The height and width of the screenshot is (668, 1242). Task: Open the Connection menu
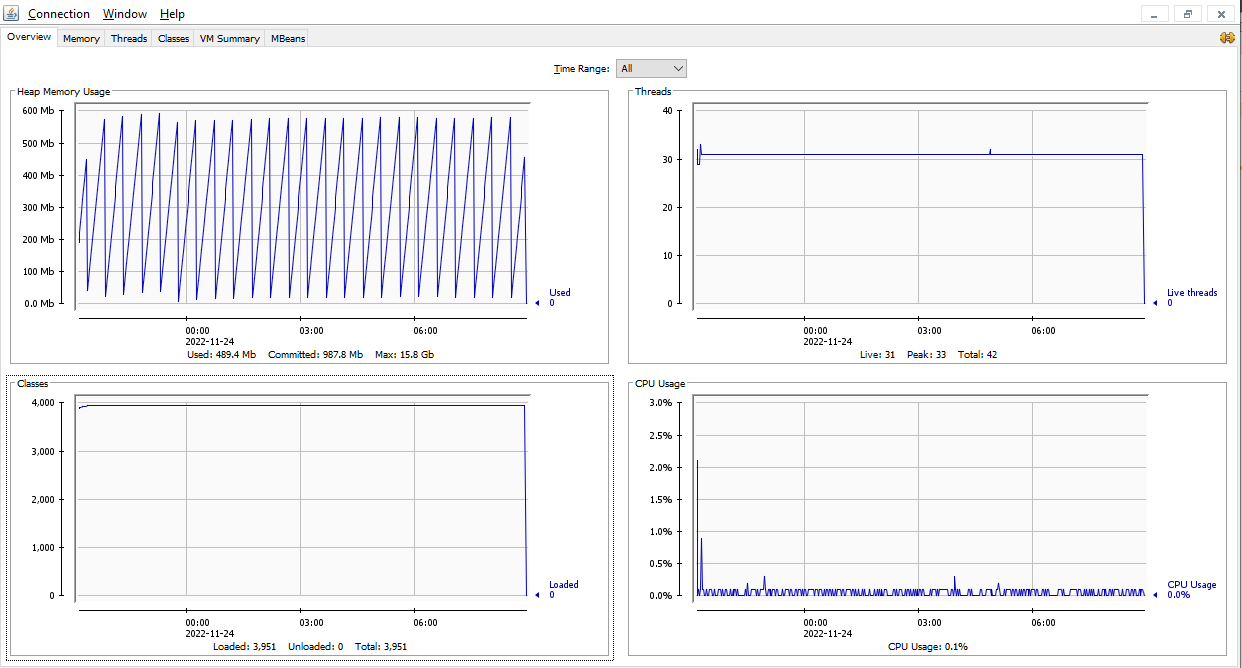coord(58,14)
